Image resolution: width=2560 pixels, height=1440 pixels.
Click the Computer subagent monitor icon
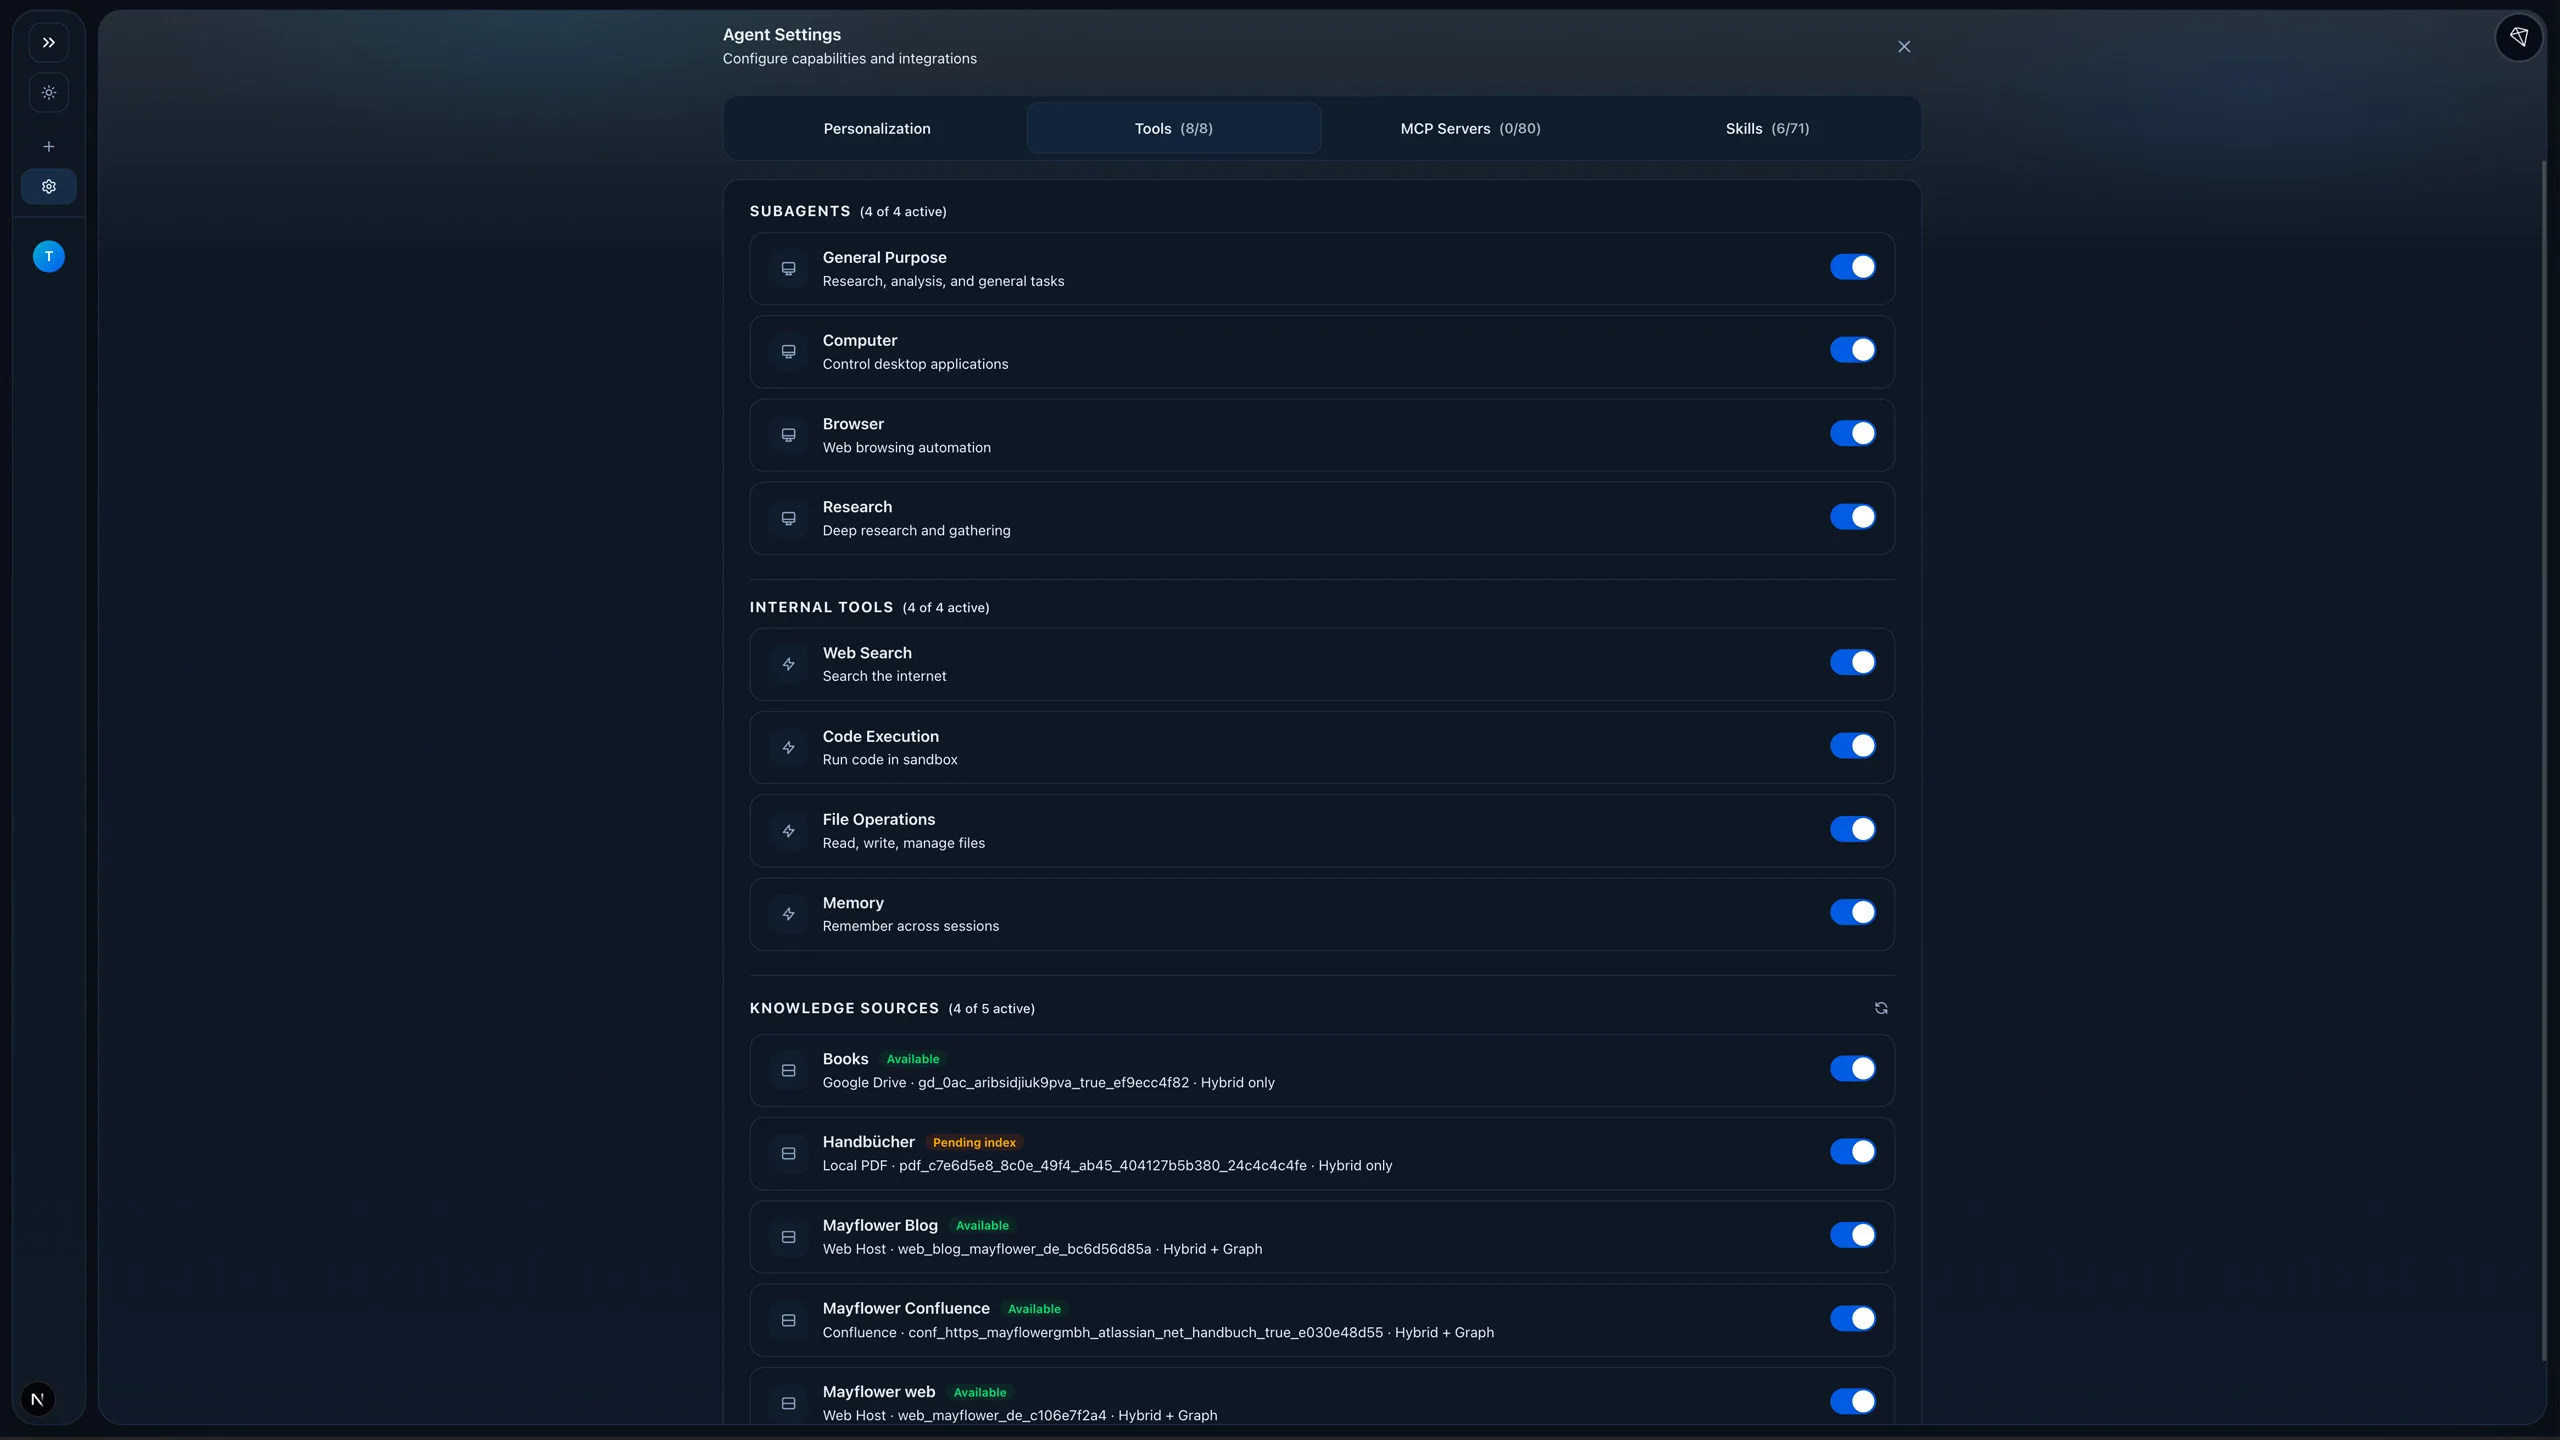788,352
